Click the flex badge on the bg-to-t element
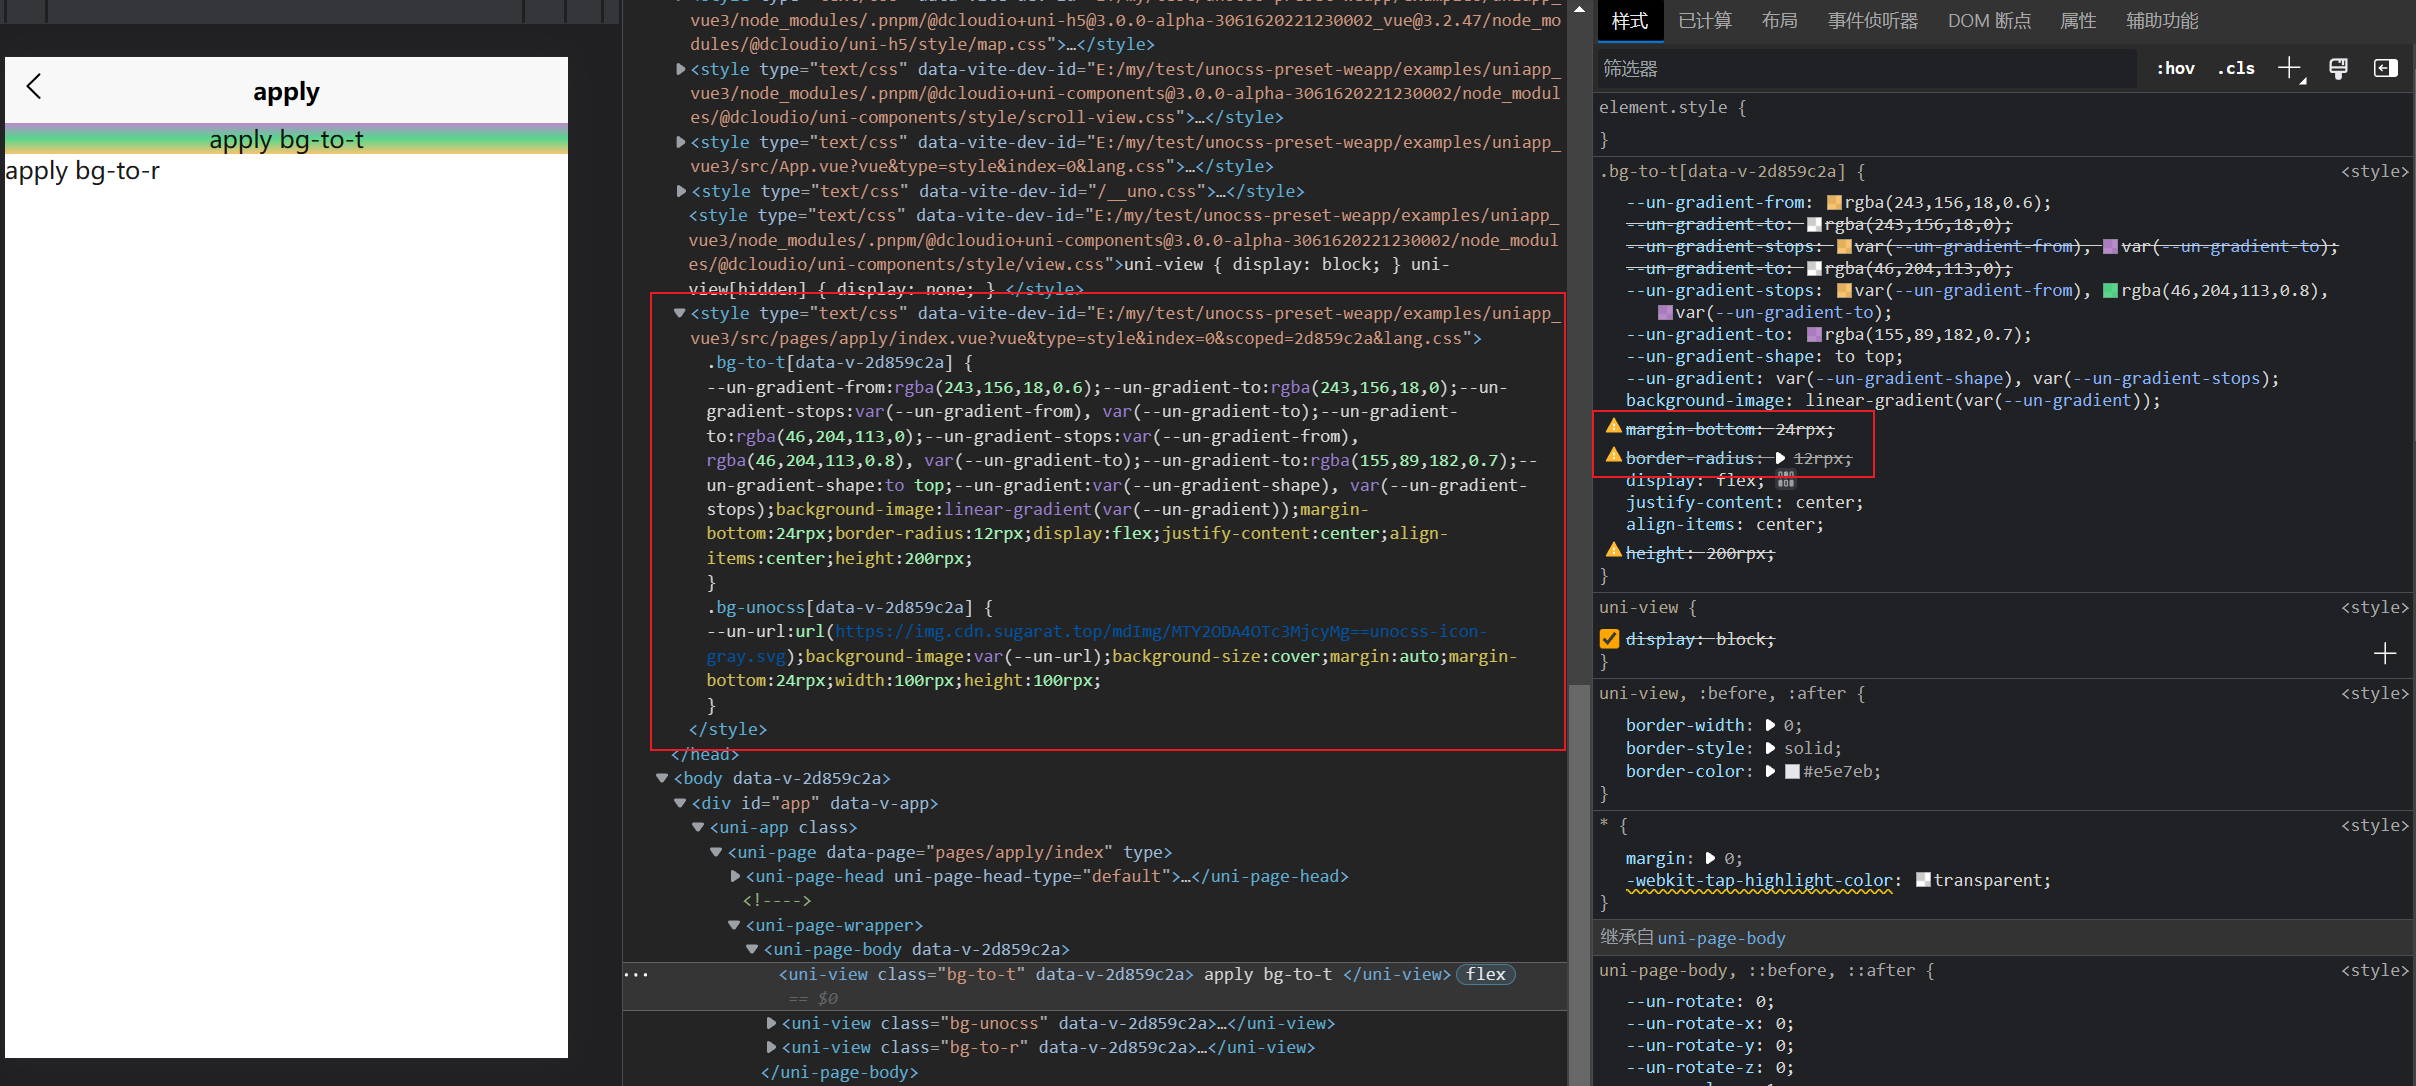 pos(1486,974)
